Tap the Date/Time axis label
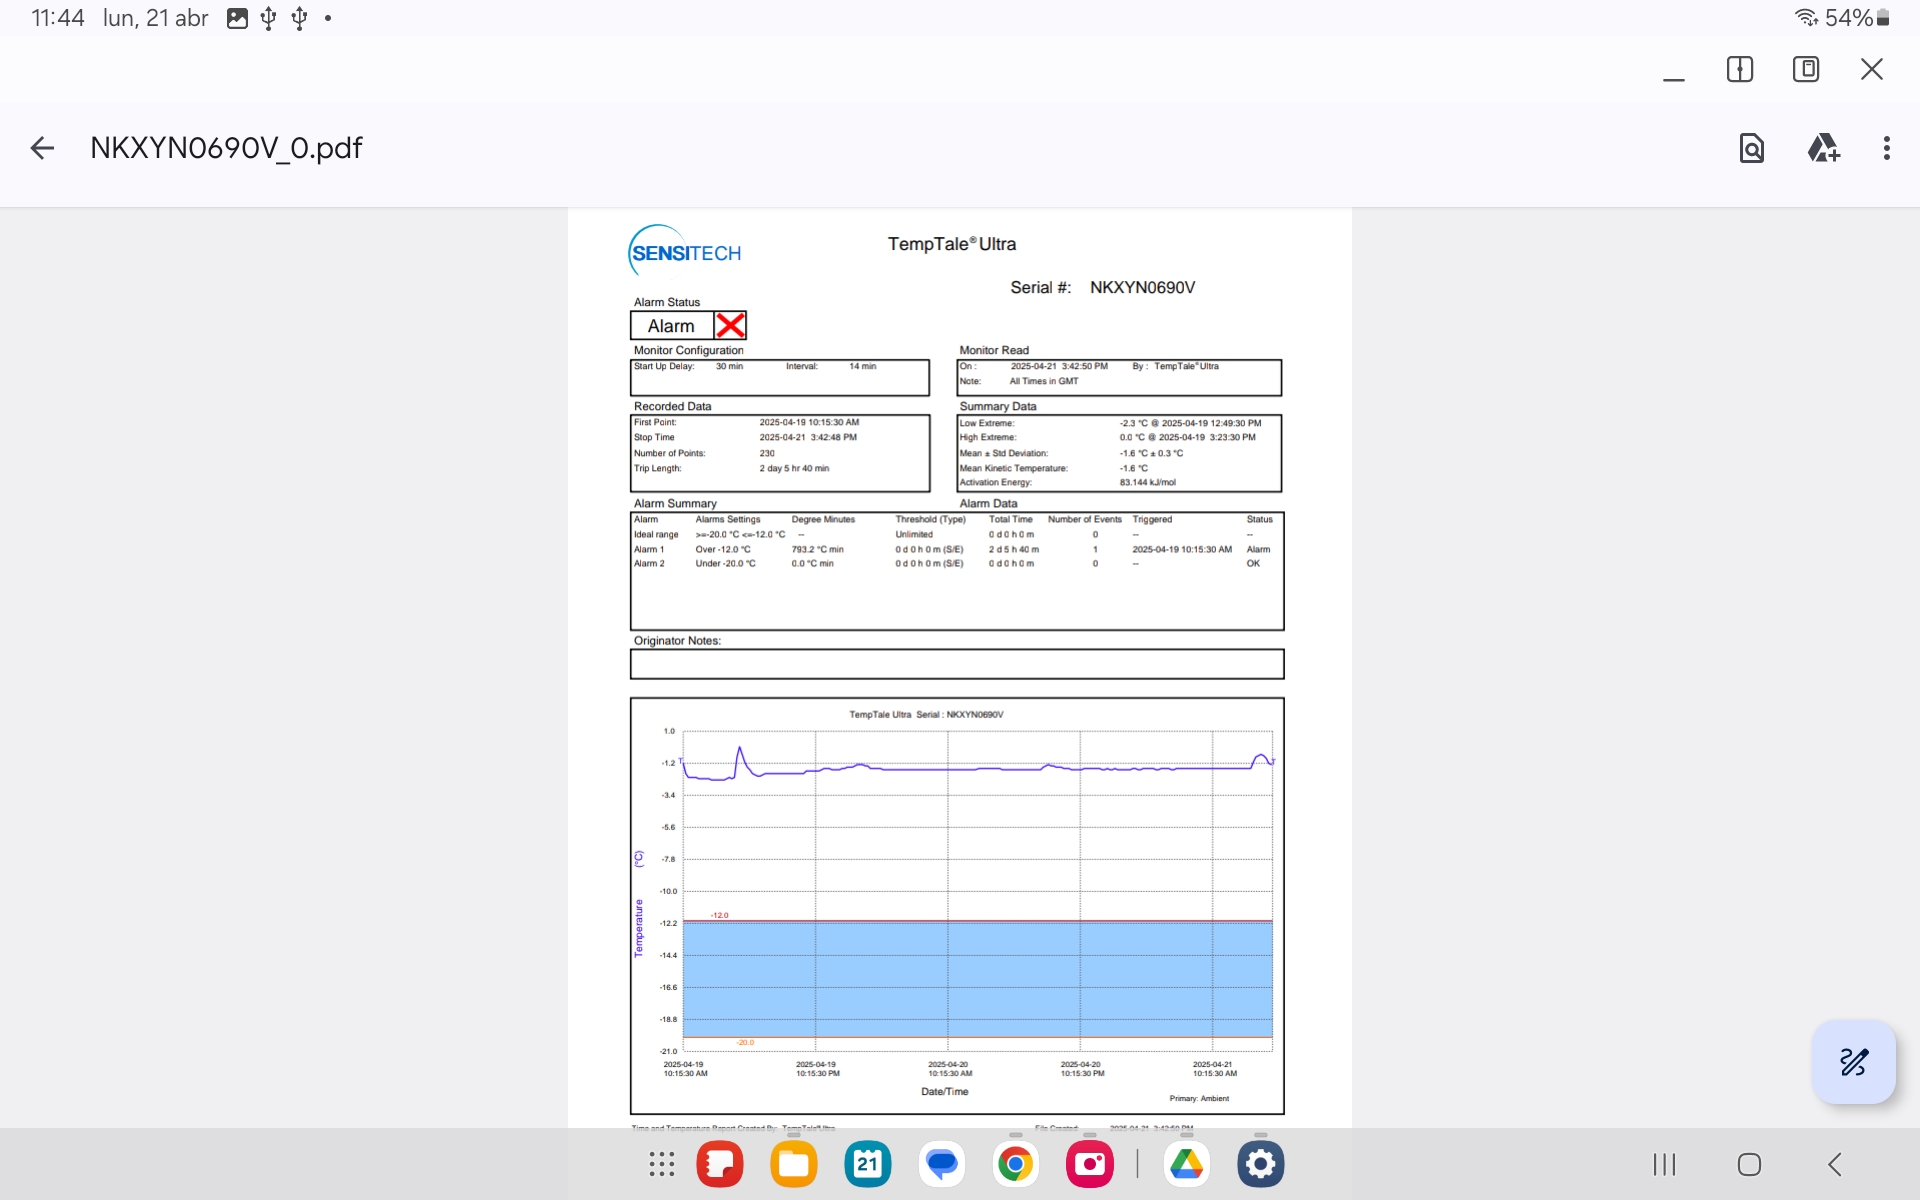This screenshot has height=1200, width=1920. (x=944, y=1092)
